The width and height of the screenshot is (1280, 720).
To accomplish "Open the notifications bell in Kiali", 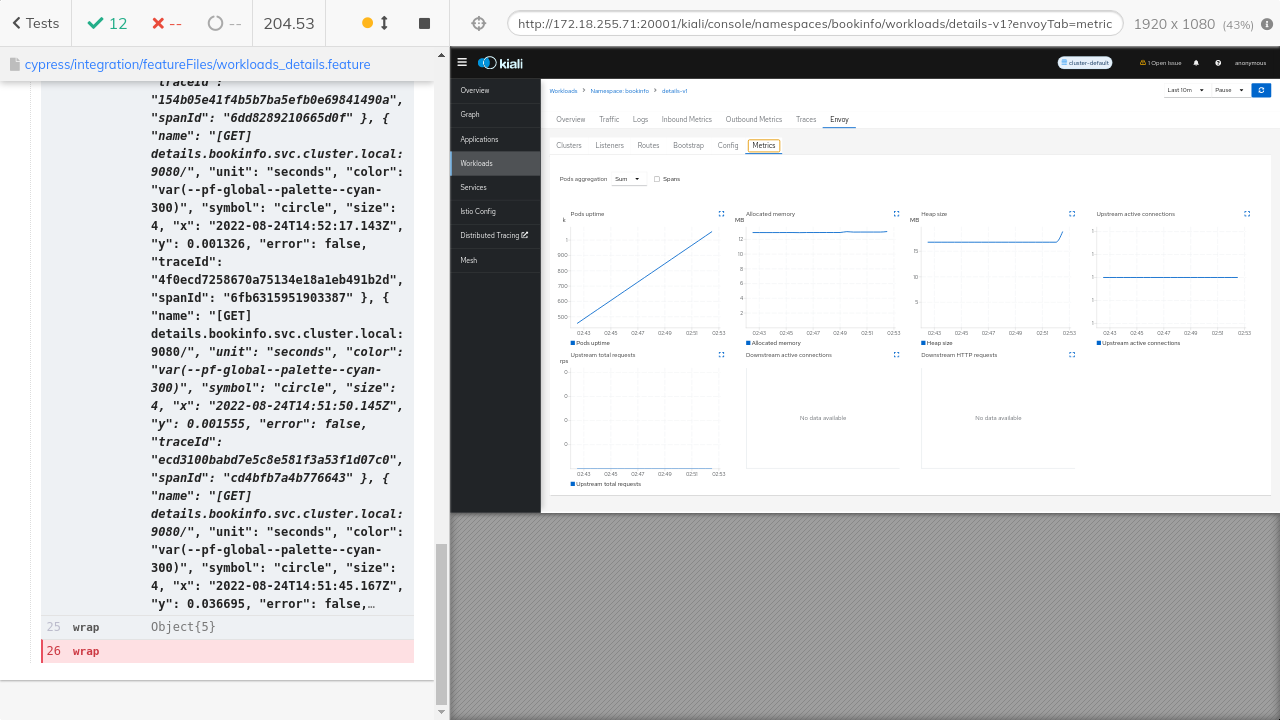I will pos(1196,63).
